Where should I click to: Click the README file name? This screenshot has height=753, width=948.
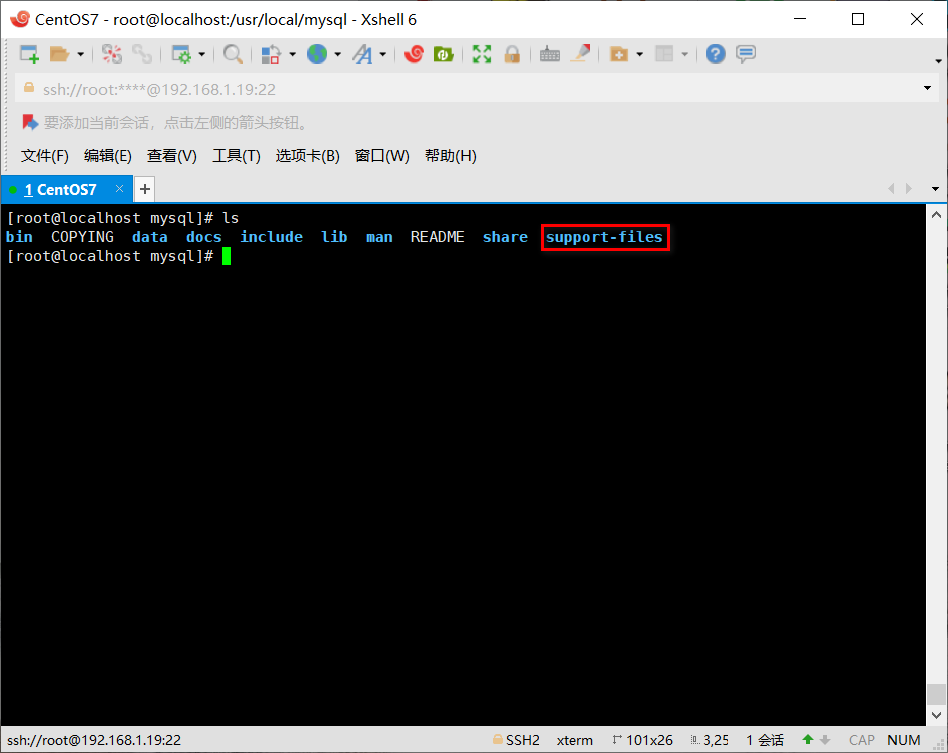pos(438,237)
